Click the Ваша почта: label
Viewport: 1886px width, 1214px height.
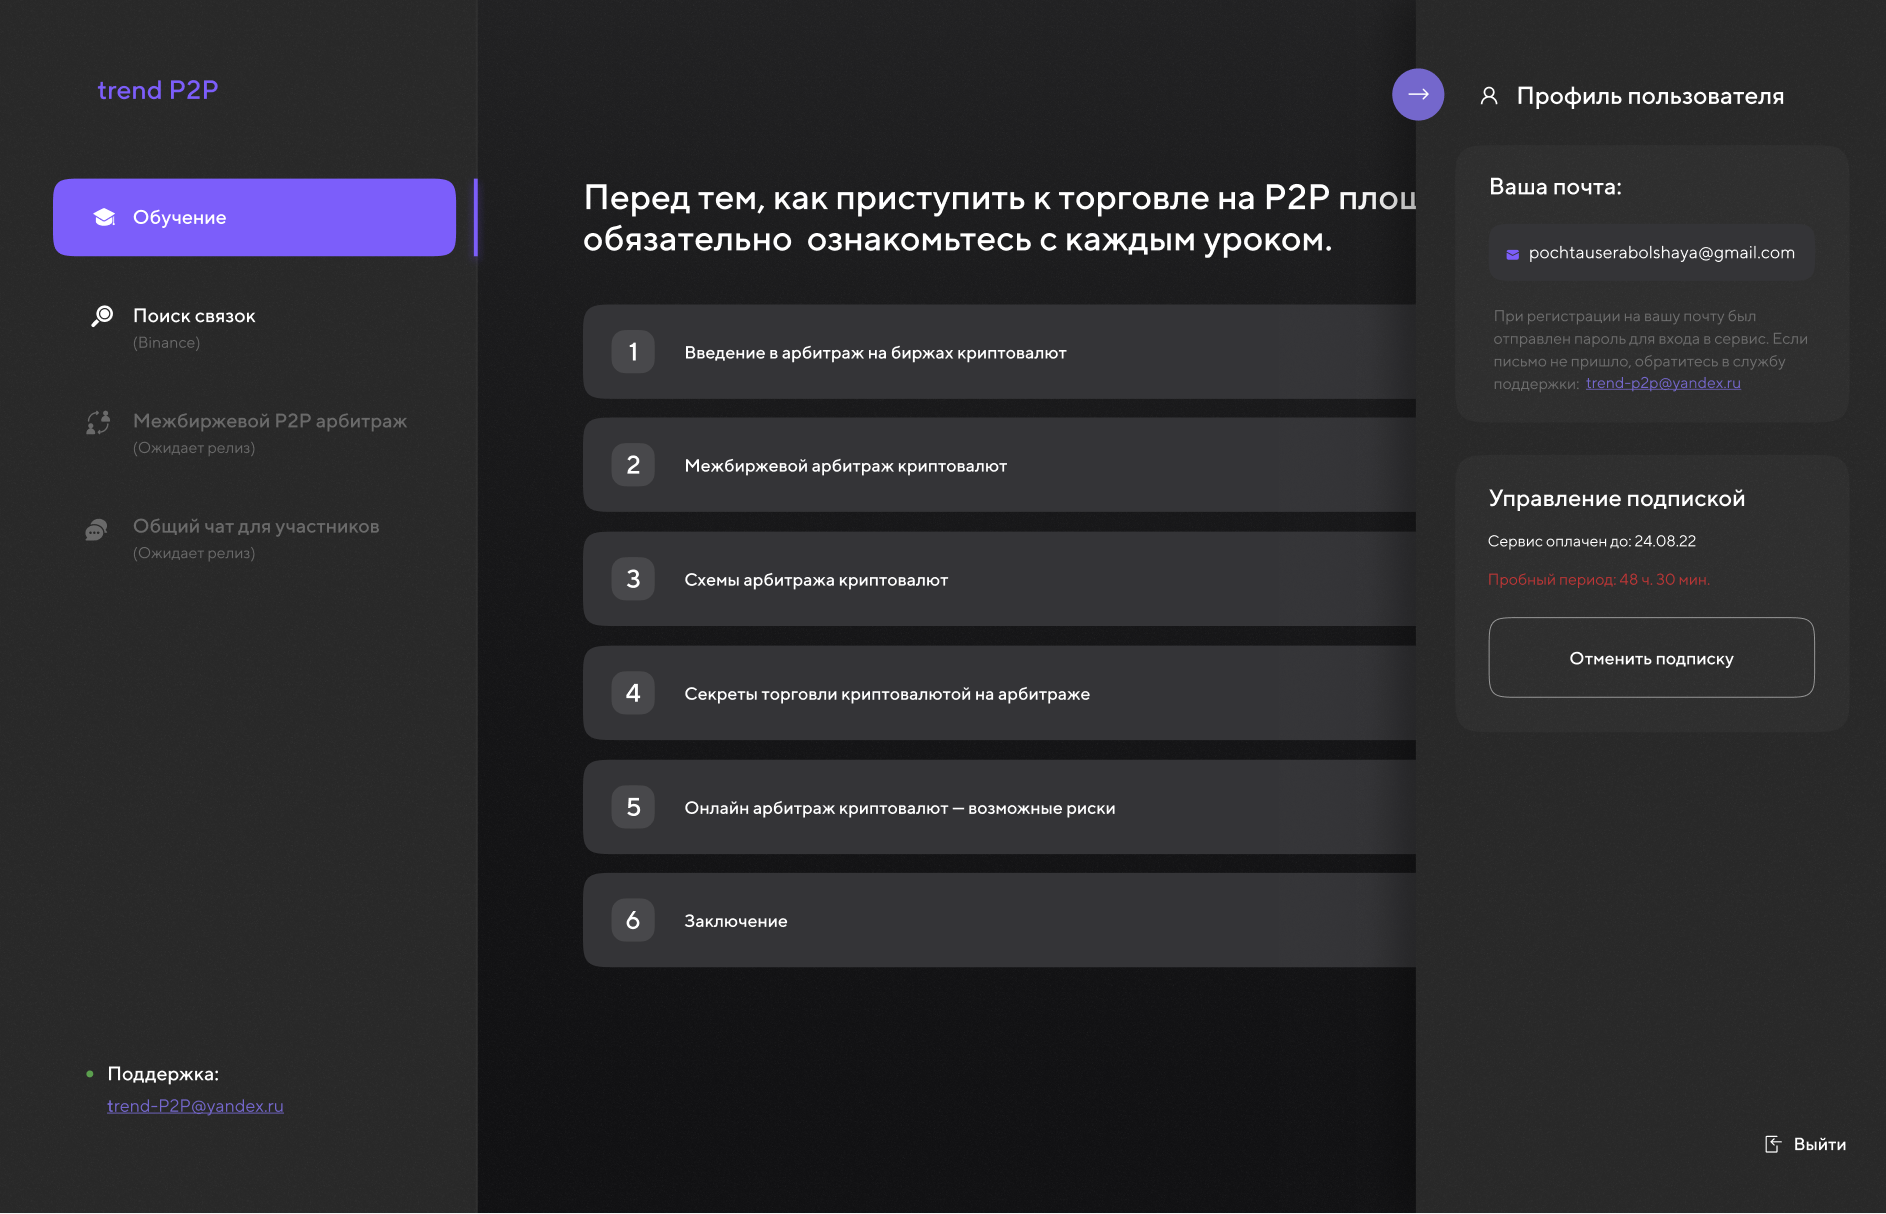point(1555,187)
